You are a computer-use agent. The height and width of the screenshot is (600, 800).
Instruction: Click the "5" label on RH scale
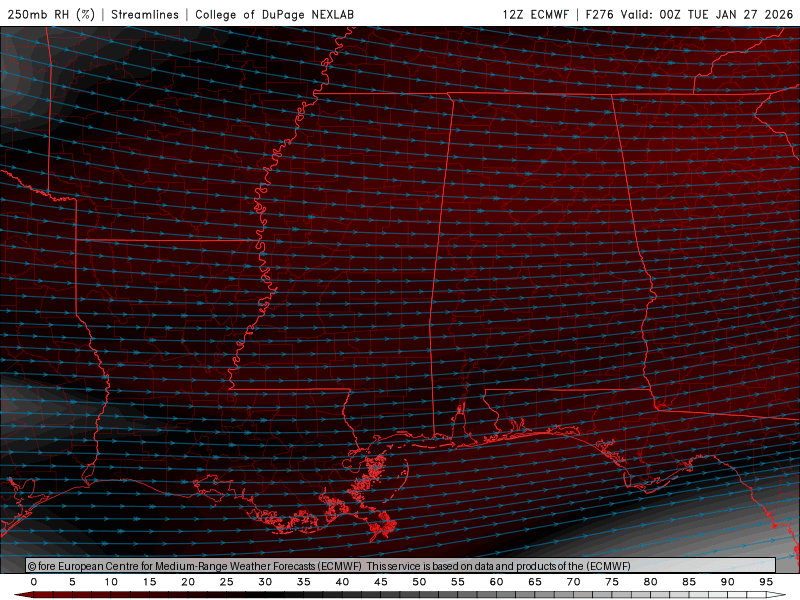click(72, 582)
